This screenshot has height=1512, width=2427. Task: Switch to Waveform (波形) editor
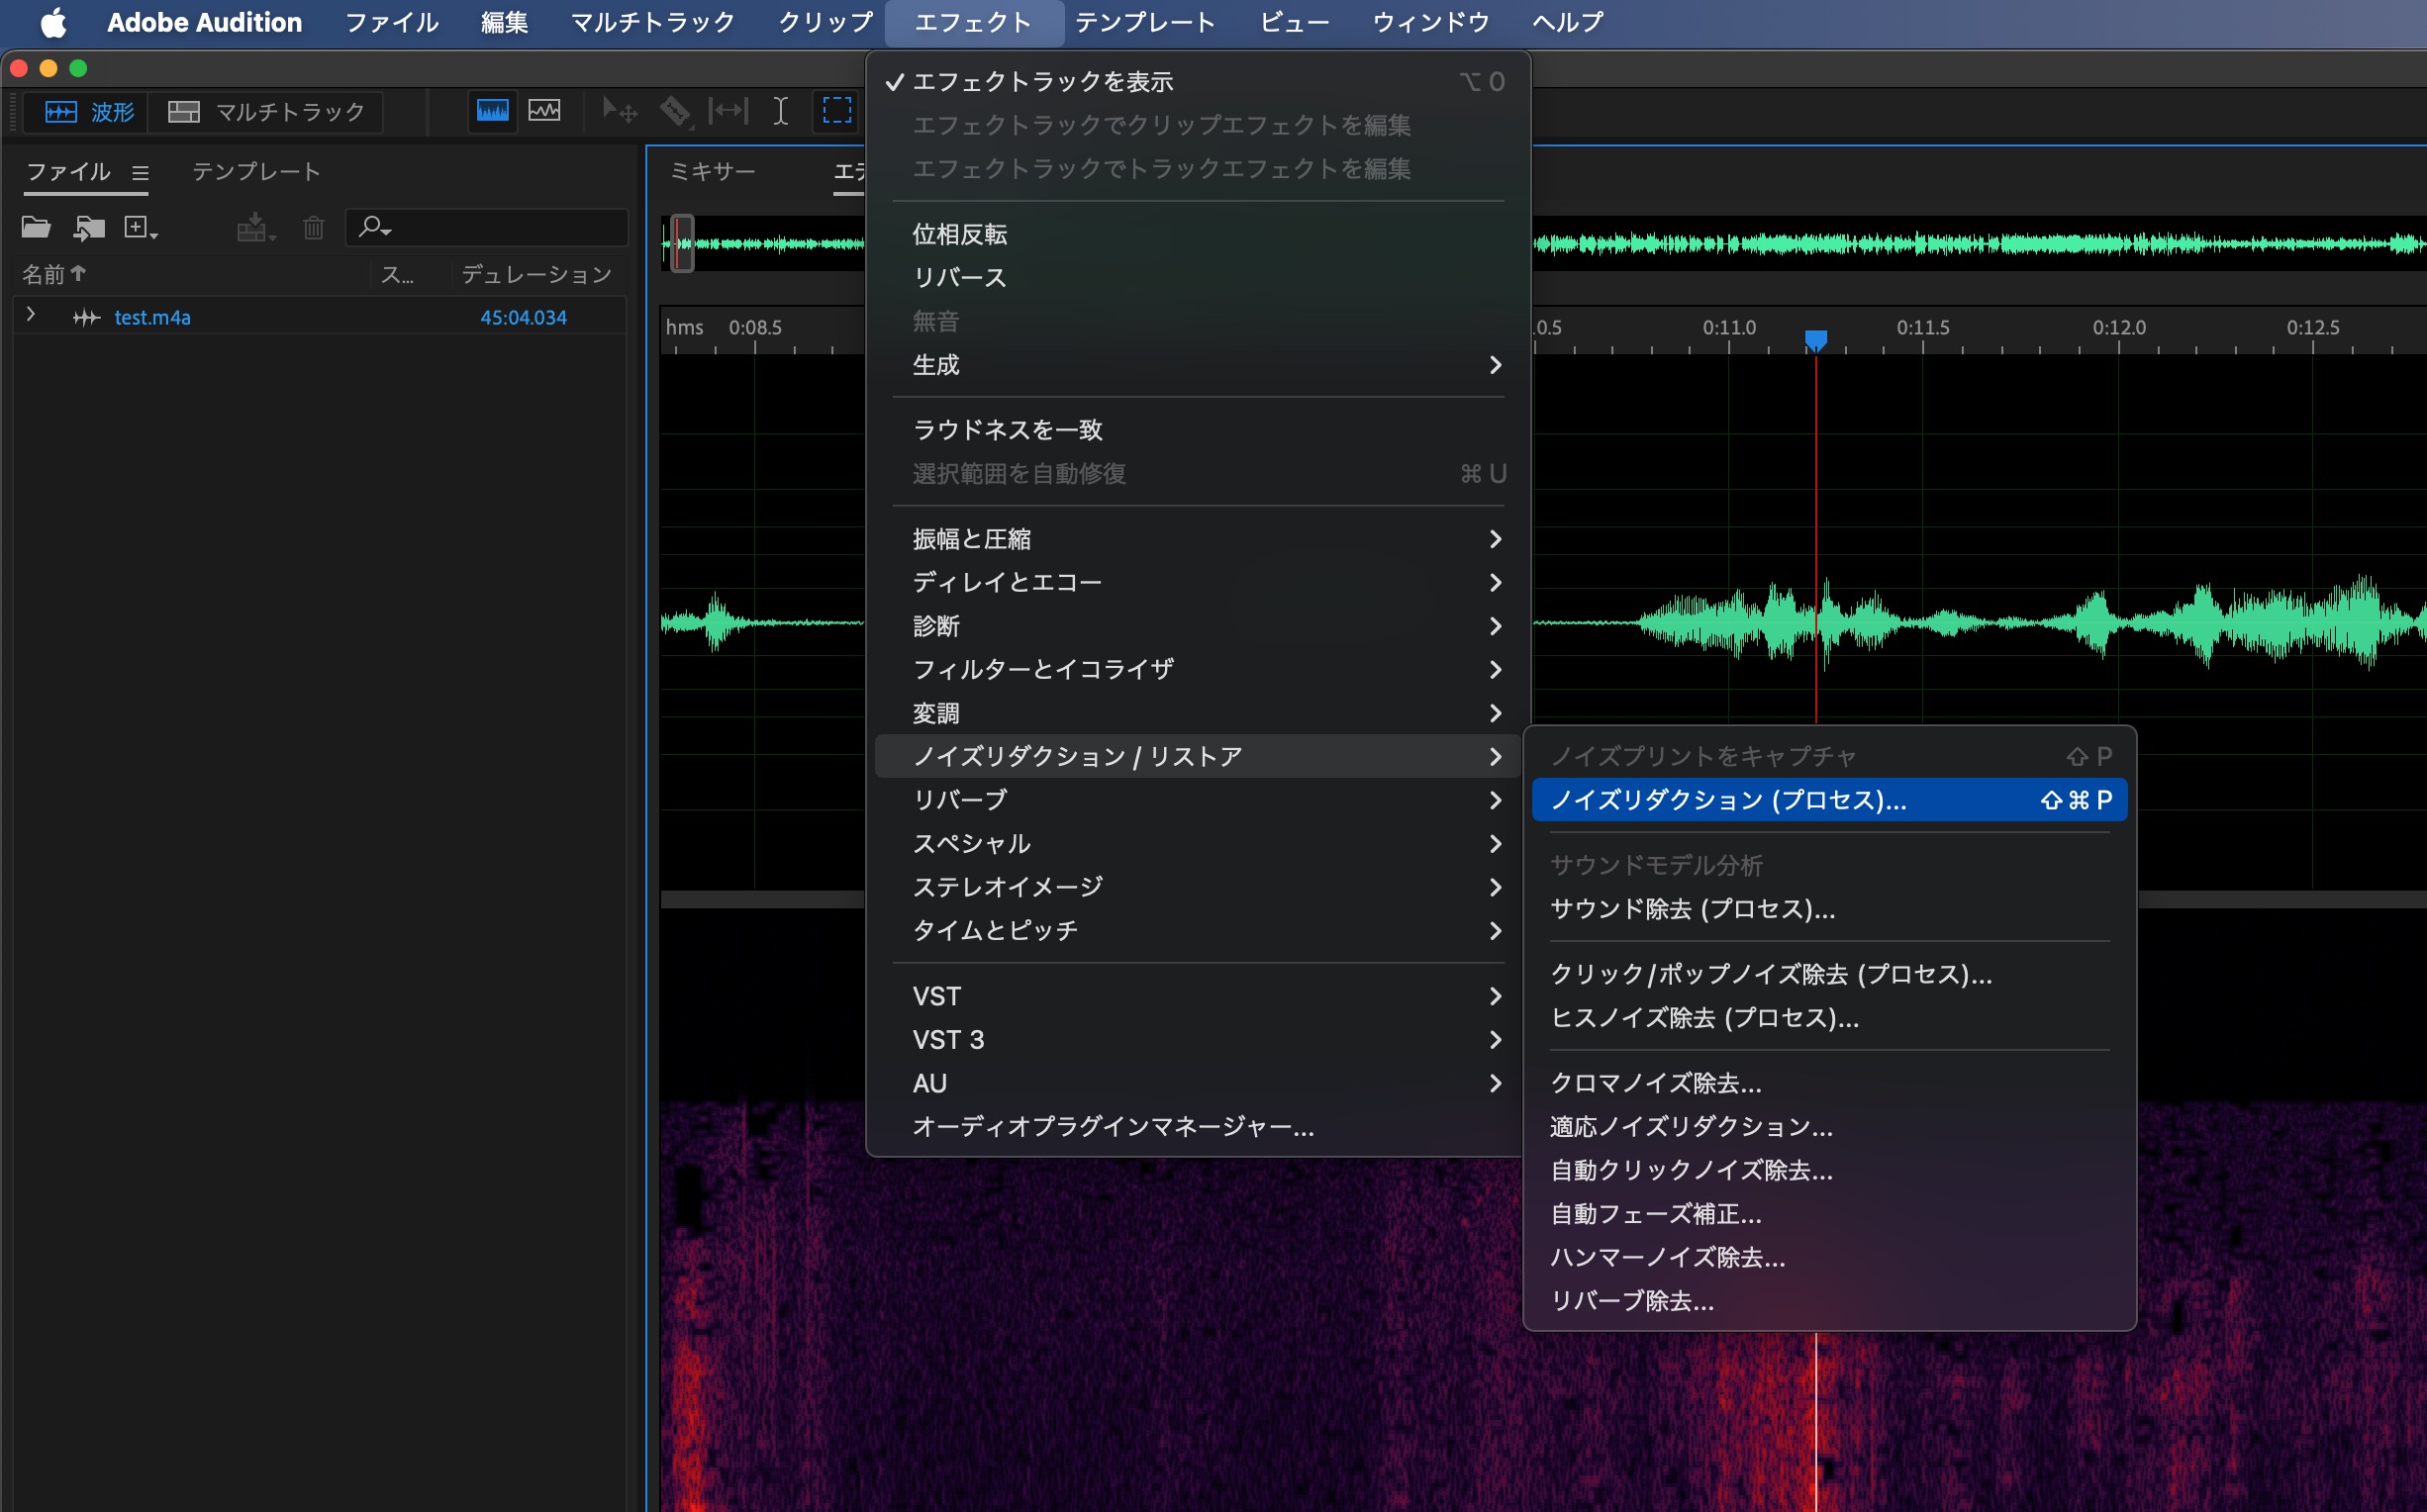tap(89, 112)
